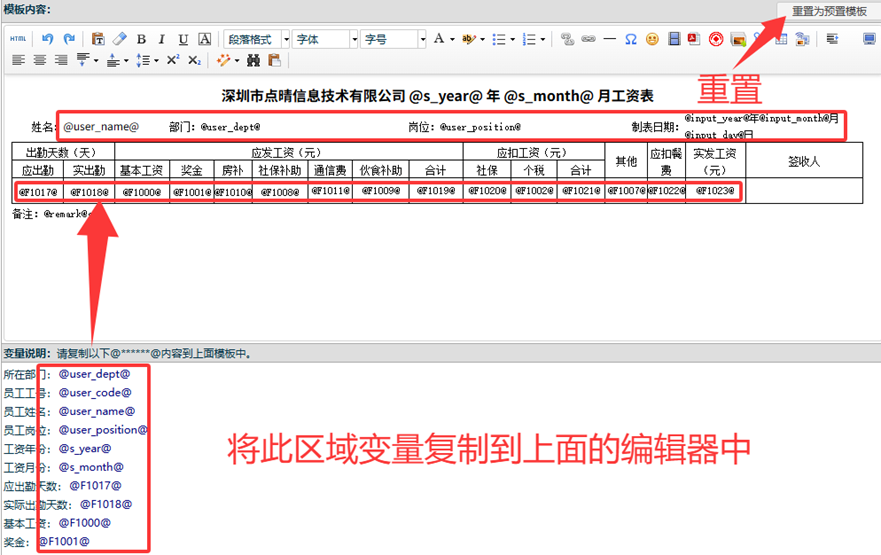This screenshot has width=881, height=555.
Task: Click the empty 签收人 cell in table
Action: (803, 190)
